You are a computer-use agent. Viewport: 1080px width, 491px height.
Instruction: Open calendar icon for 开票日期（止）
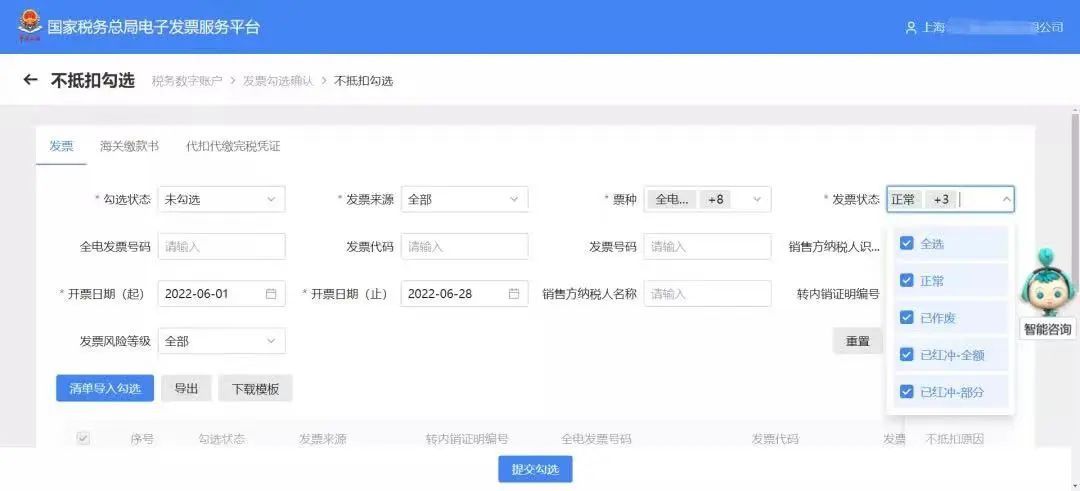(514, 294)
